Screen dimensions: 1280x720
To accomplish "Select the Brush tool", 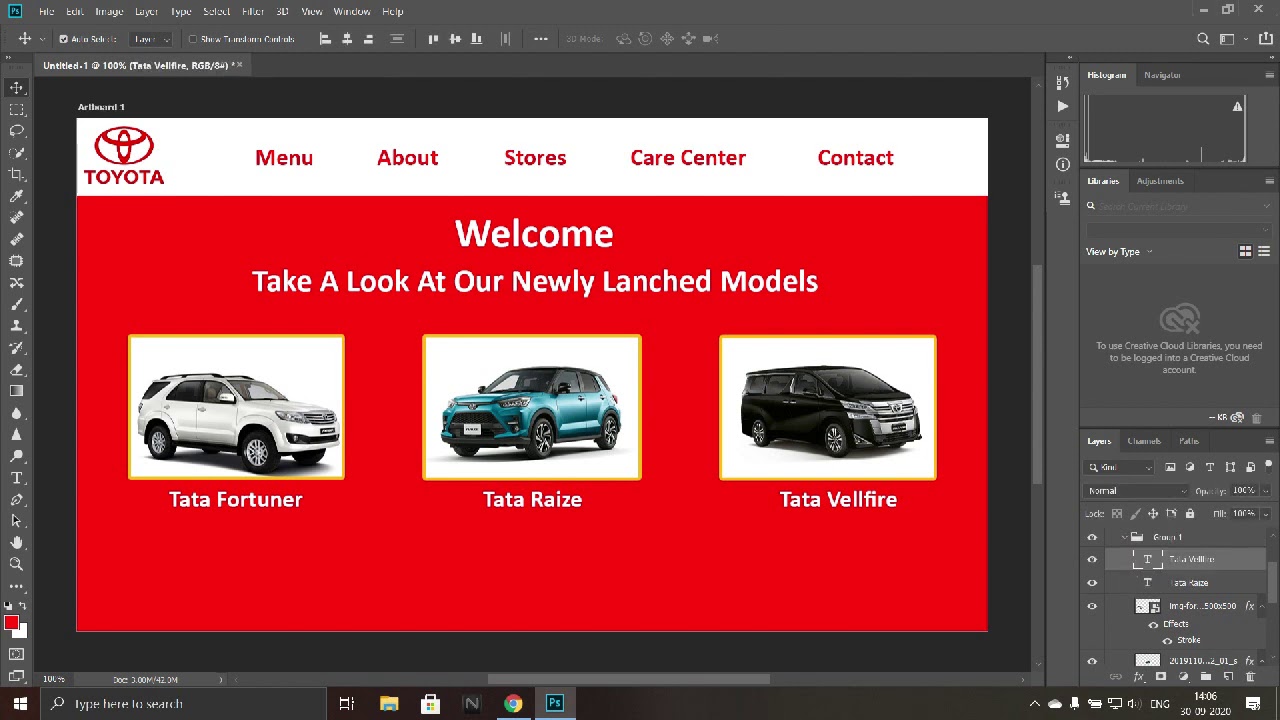I will tap(17, 304).
